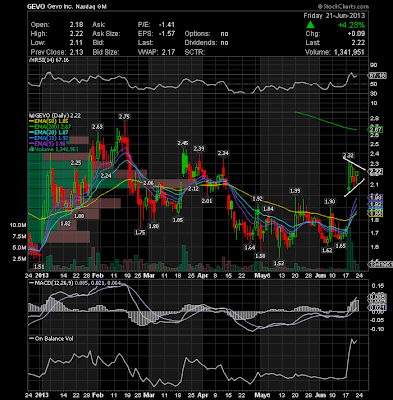Viewport: 393px width, 400px height.
Task: Click the RSI current value tag 67.16 on right axis
Action: click(x=377, y=76)
